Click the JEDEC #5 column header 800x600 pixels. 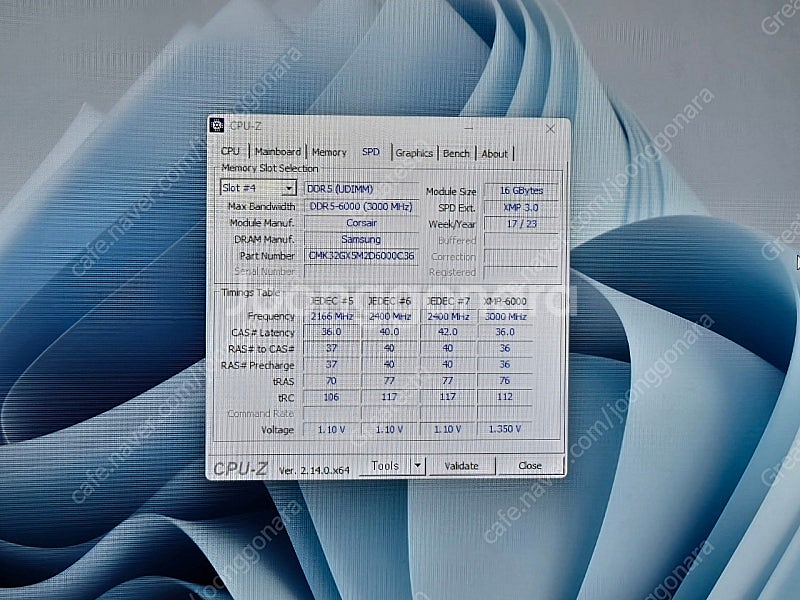coord(332,301)
